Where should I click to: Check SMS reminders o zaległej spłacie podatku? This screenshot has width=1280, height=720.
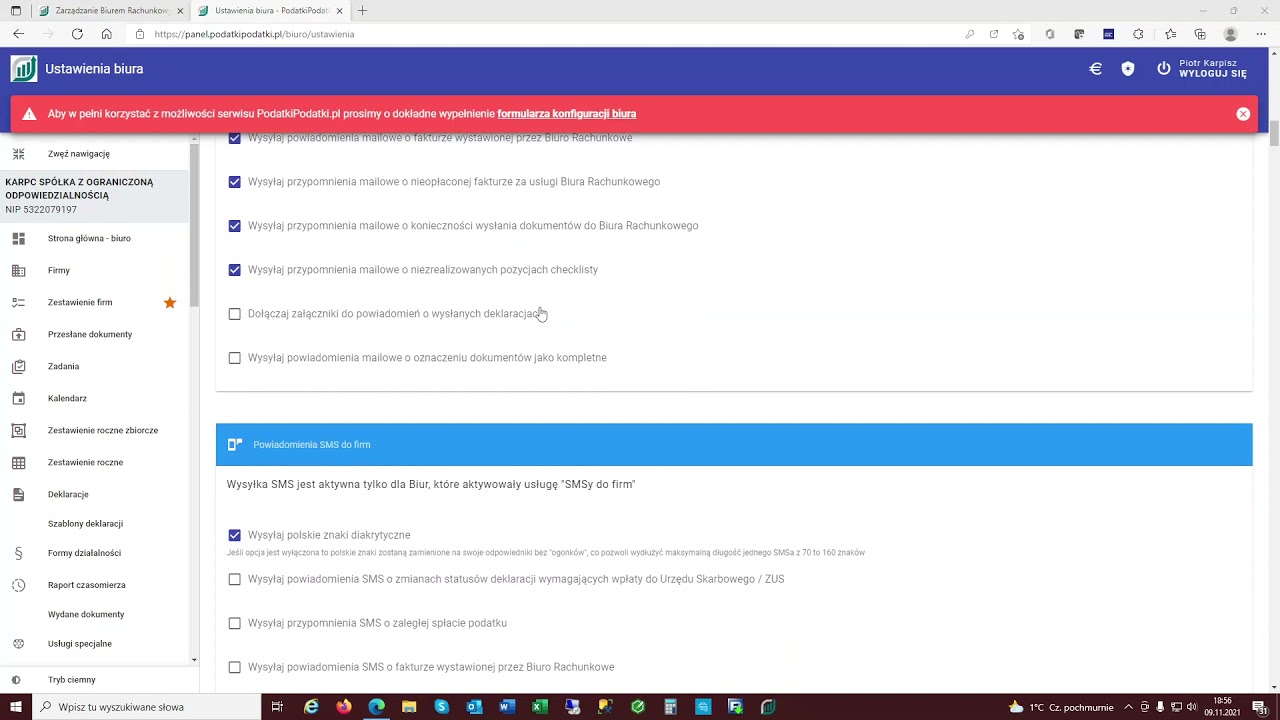click(x=234, y=623)
